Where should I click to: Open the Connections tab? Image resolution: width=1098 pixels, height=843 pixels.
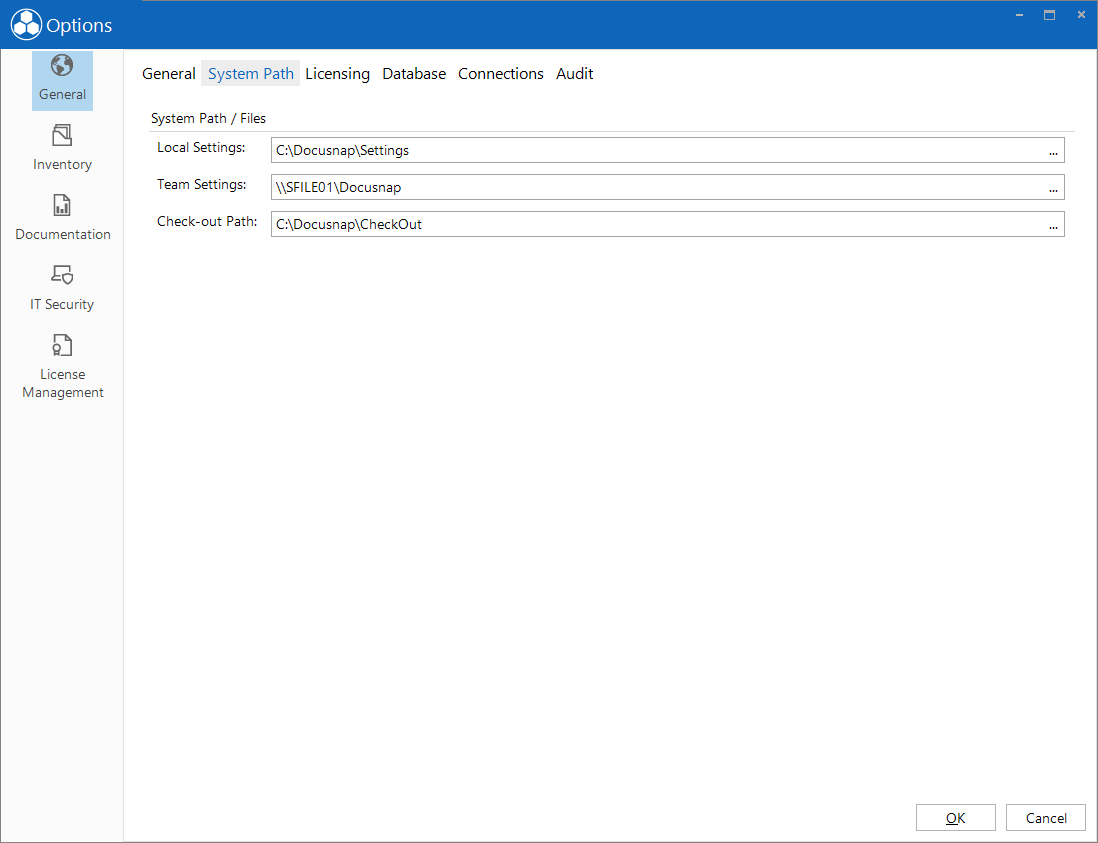(501, 74)
